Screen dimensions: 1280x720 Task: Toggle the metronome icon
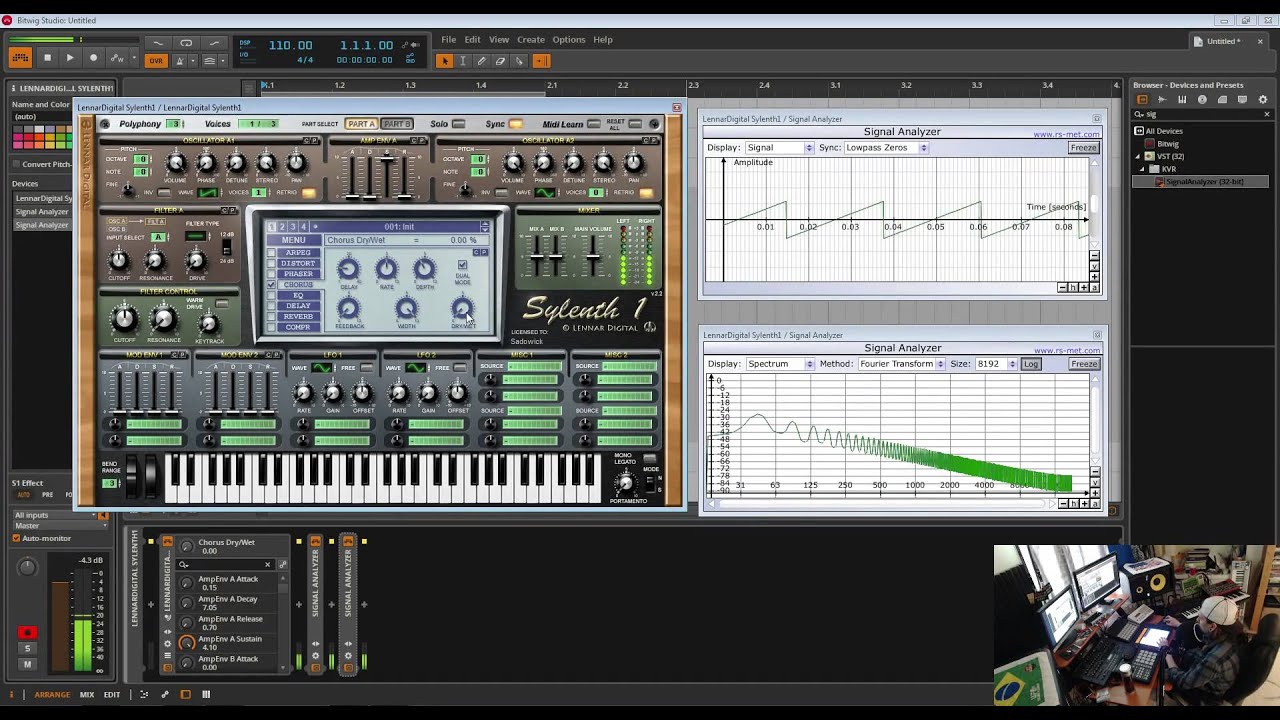[x=181, y=60]
